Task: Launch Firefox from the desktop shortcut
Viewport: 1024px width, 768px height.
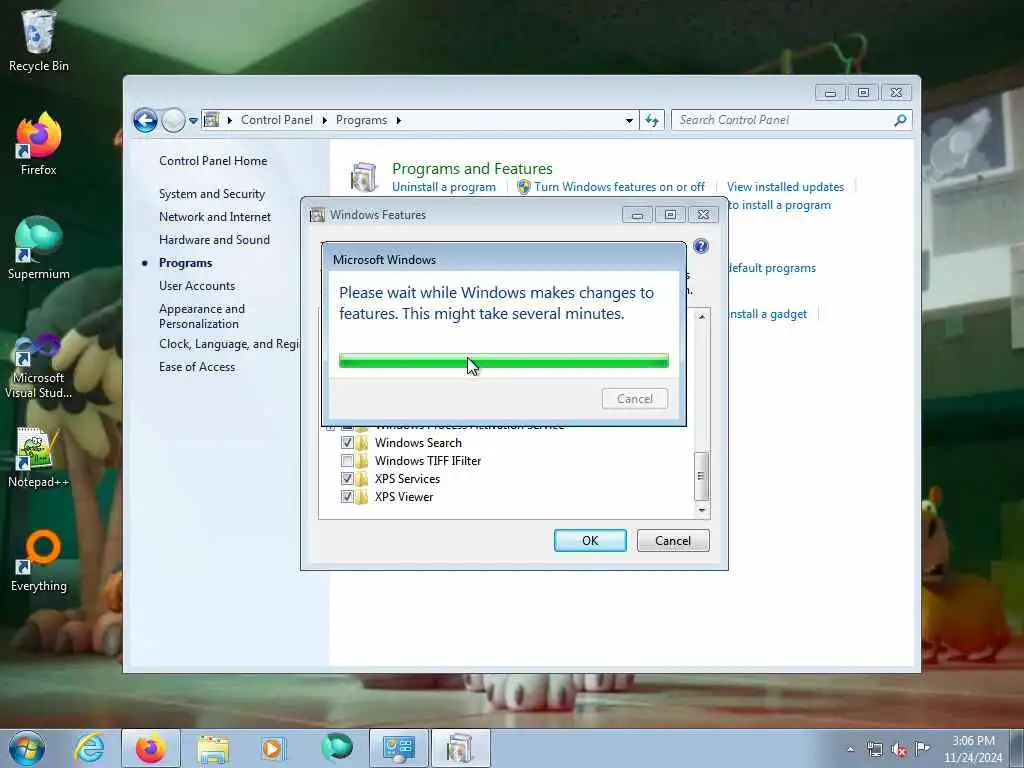Action: [38, 144]
